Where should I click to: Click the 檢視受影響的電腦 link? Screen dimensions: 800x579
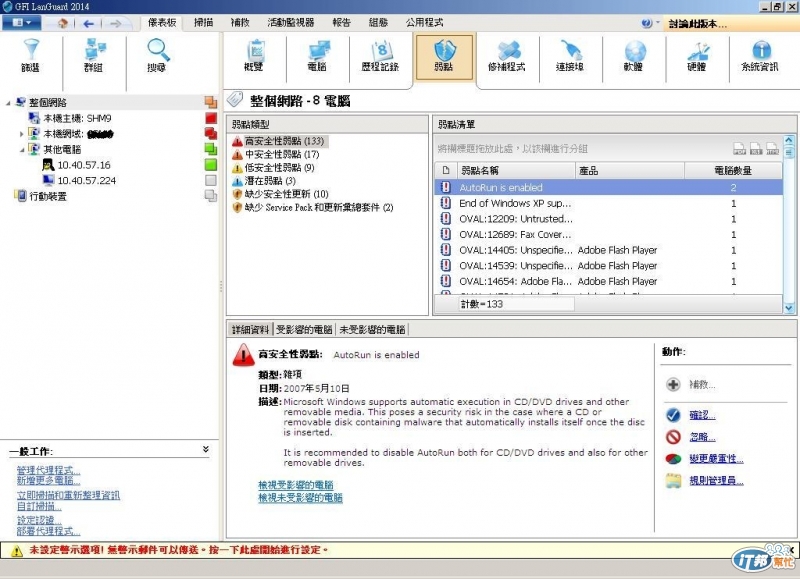point(296,485)
